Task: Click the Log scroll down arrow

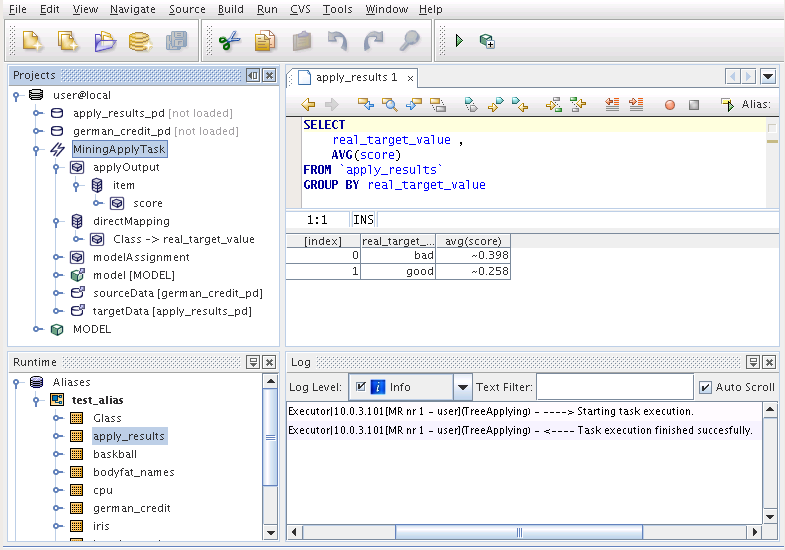Action: tap(769, 516)
